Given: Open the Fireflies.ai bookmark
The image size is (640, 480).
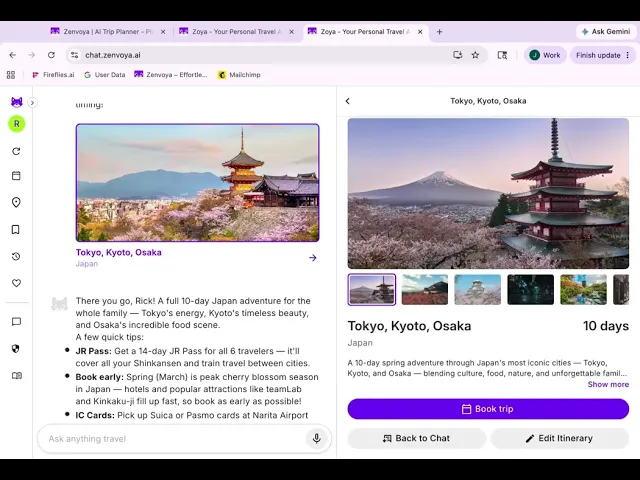Looking at the screenshot, I should click(x=53, y=75).
